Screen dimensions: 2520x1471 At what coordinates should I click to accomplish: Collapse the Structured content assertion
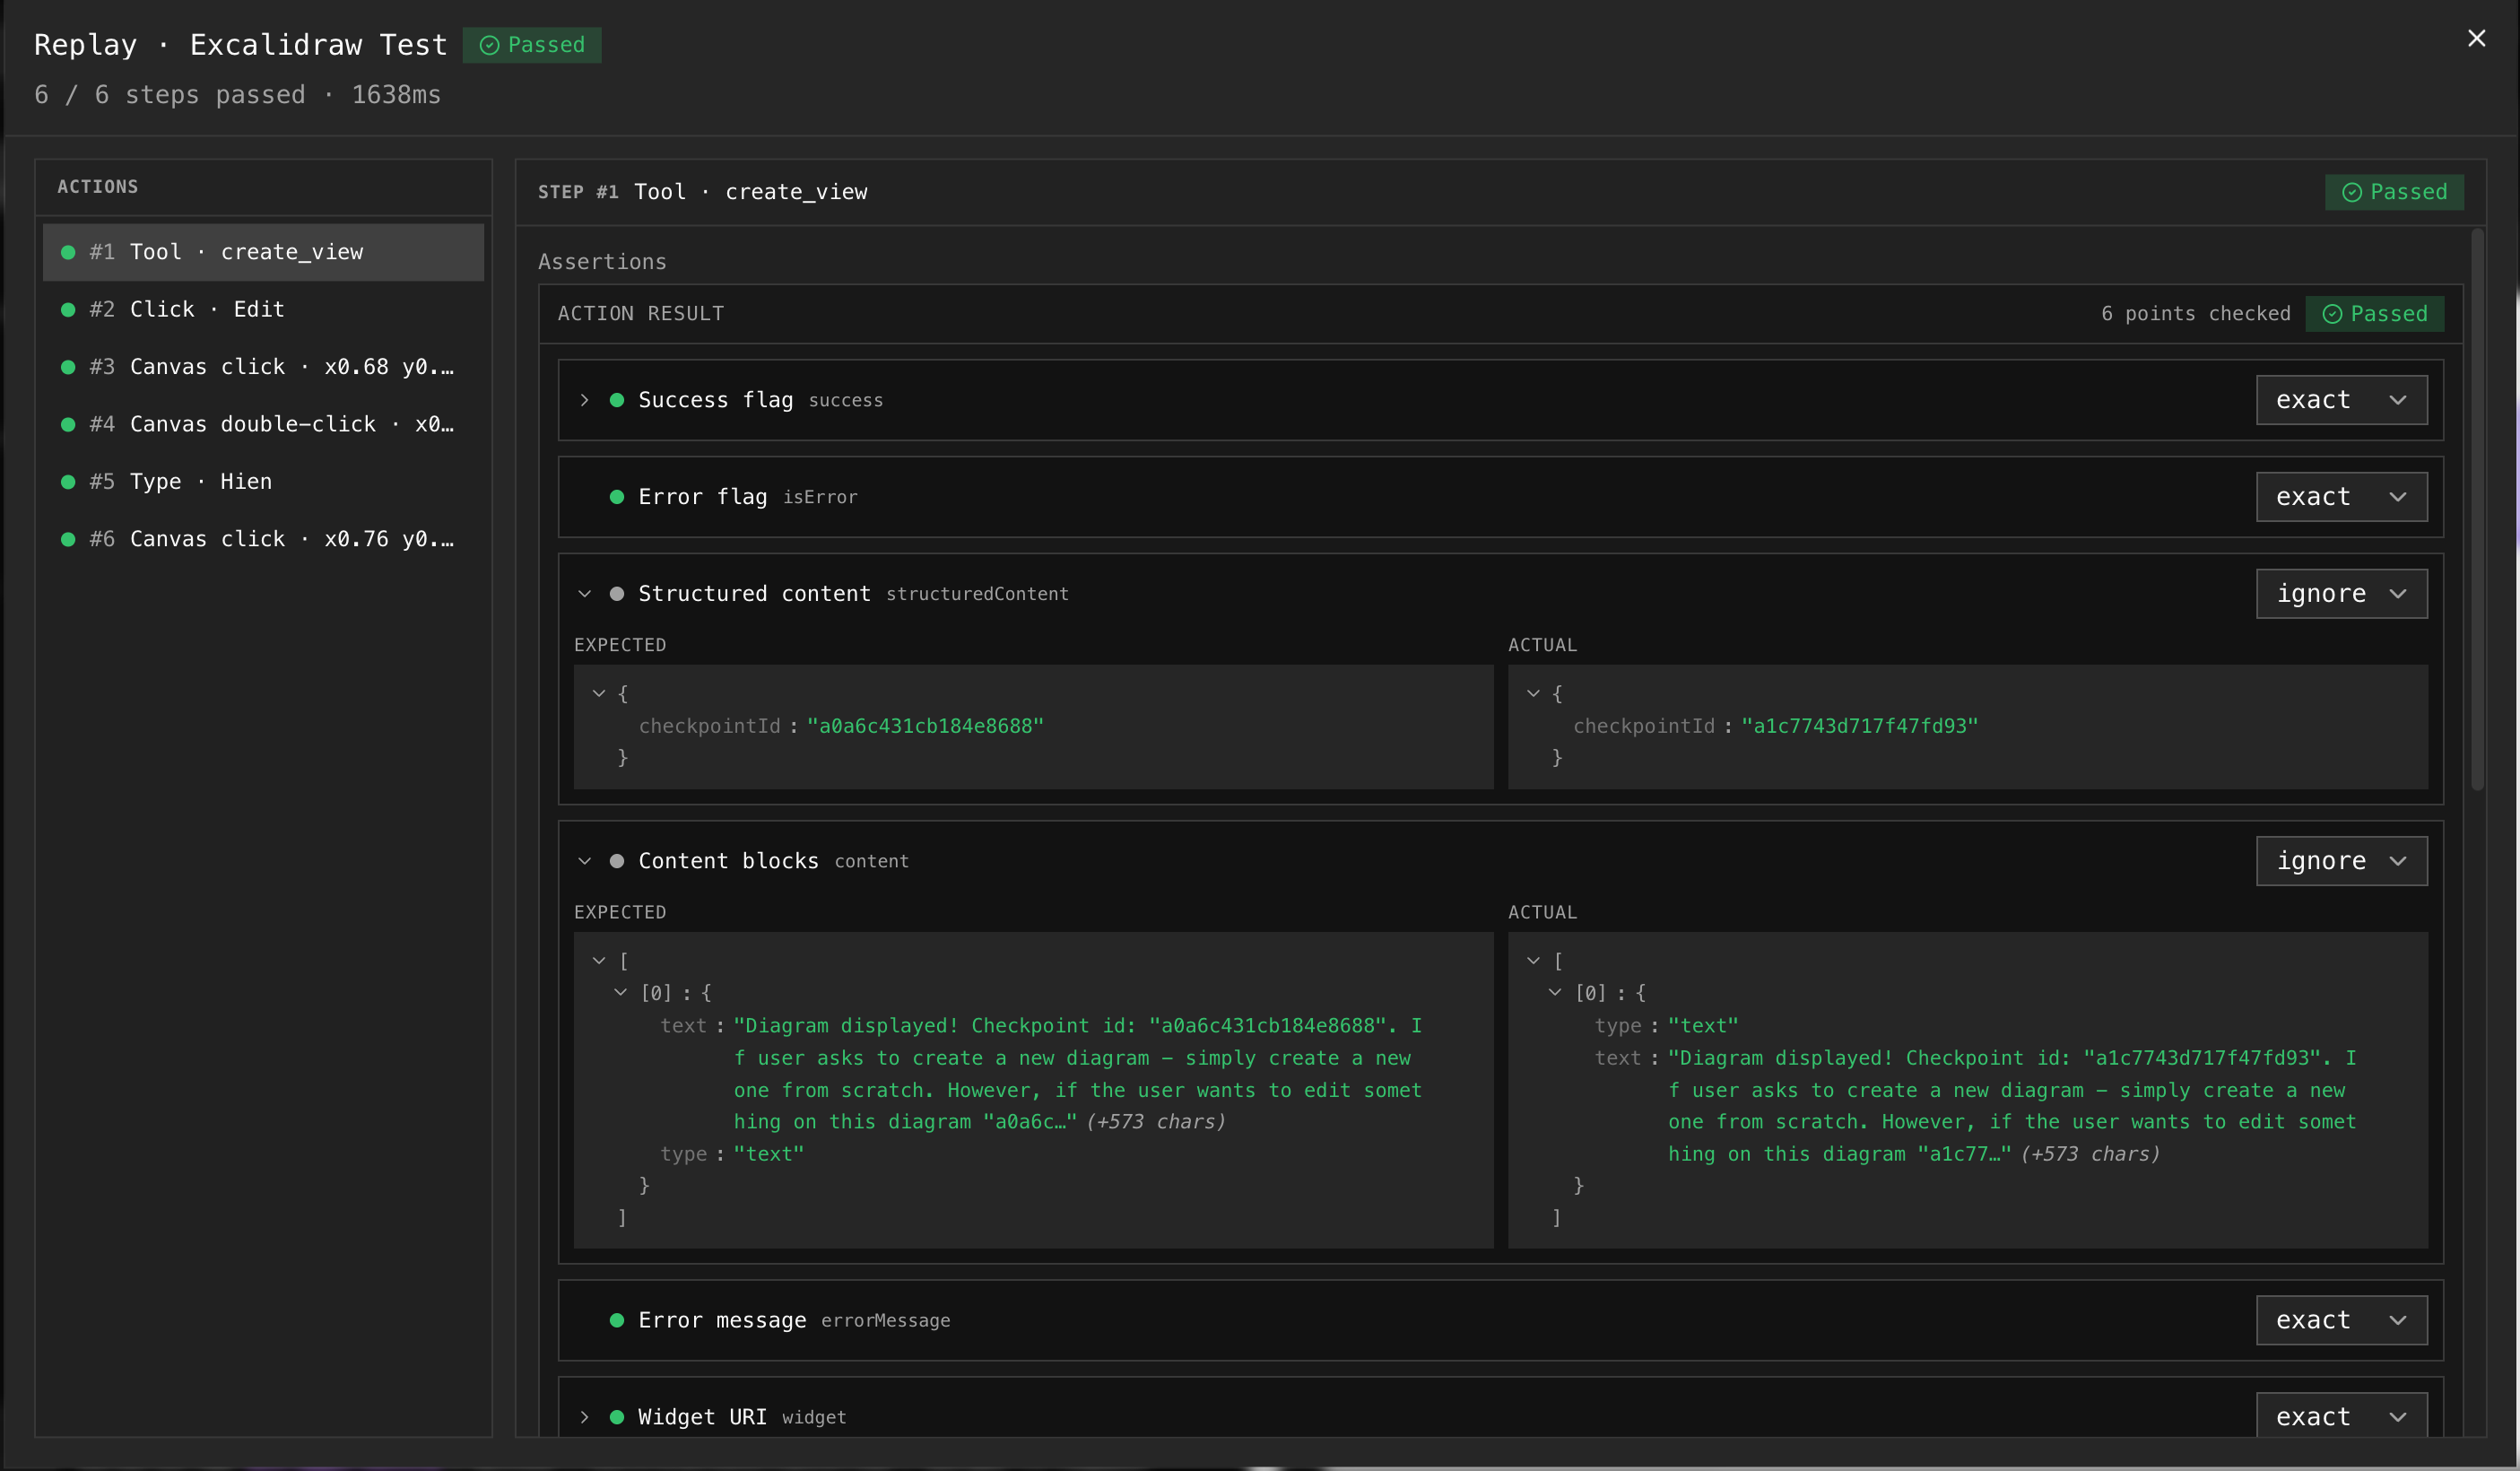(585, 594)
